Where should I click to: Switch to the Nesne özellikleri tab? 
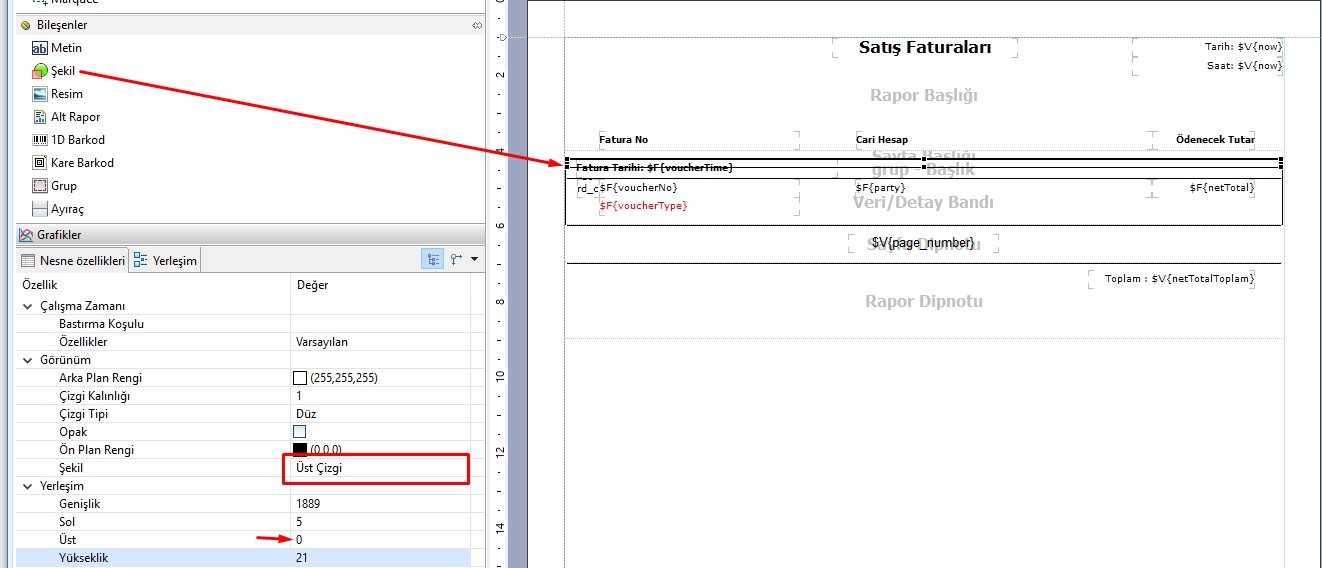click(73, 261)
